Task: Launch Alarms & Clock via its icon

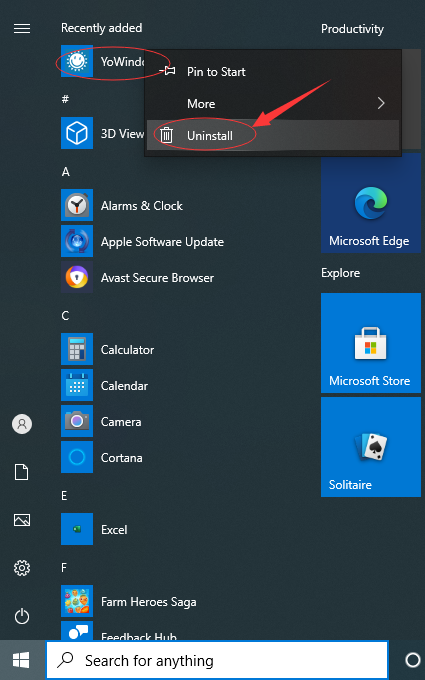Action: pos(77,205)
